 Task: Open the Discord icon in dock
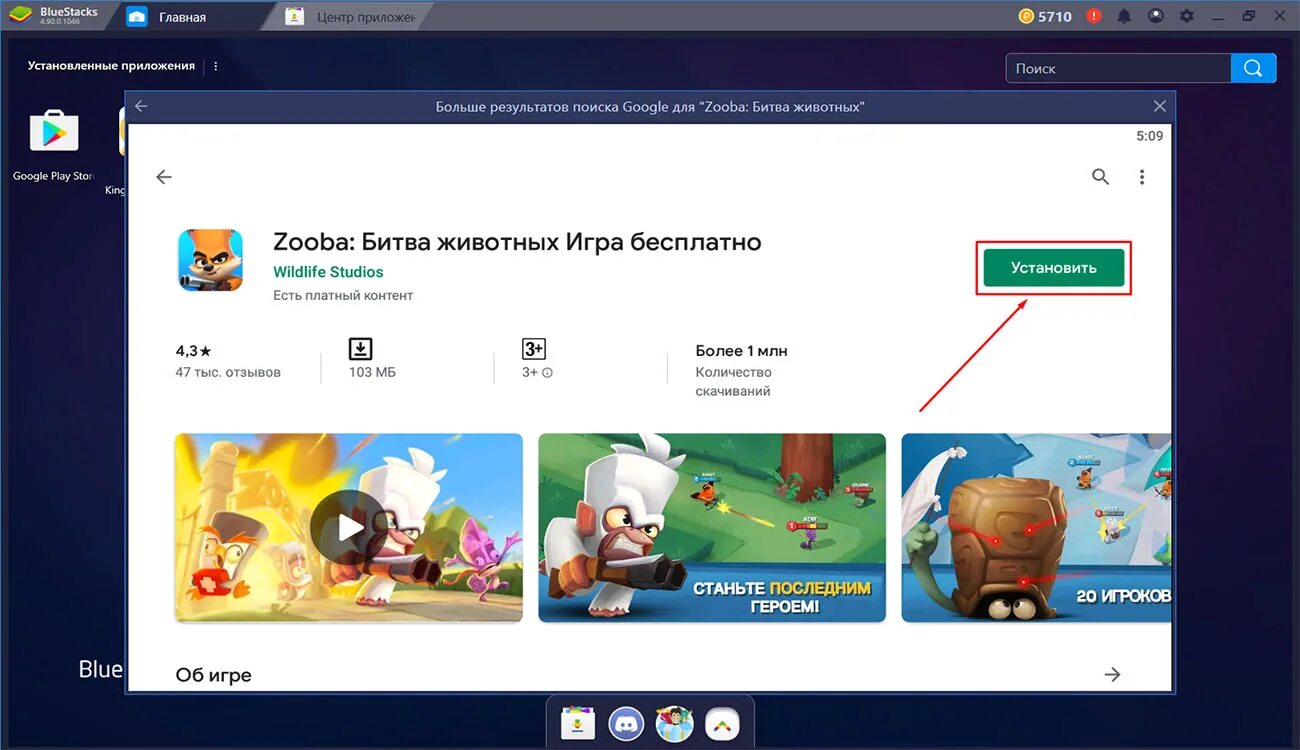626,722
